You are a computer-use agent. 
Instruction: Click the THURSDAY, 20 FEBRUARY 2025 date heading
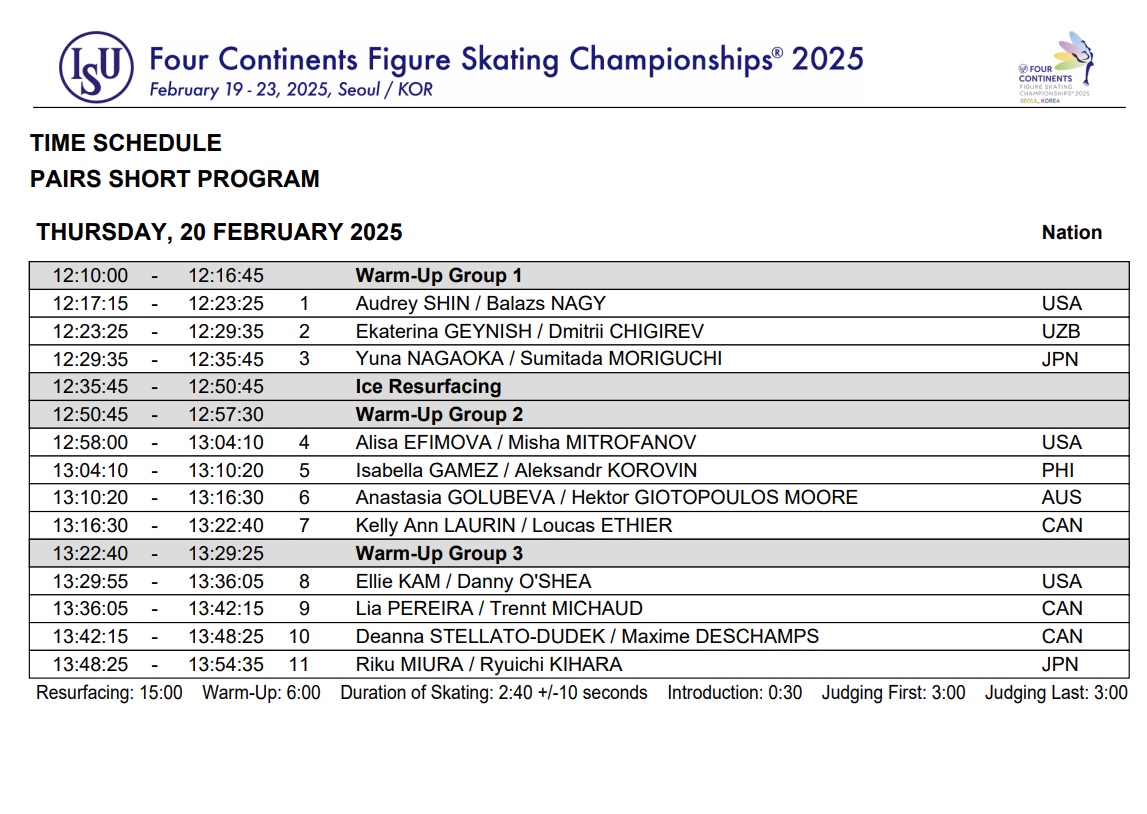[219, 233]
